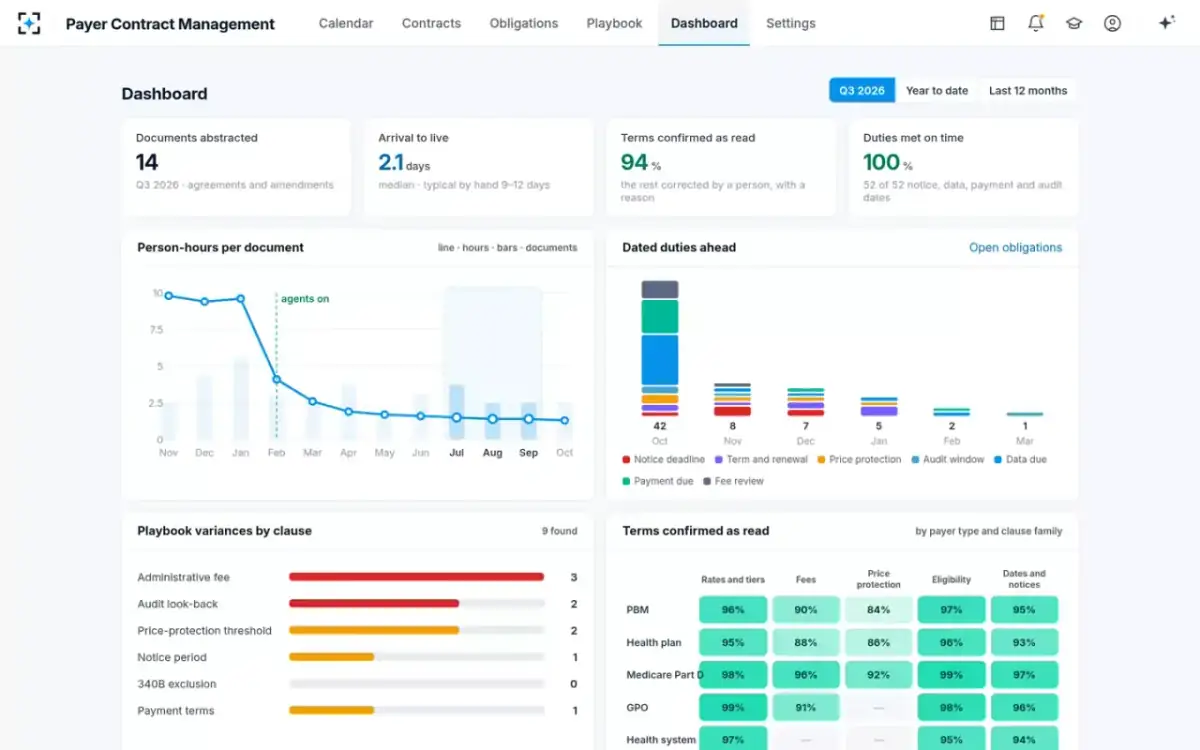Open the graduation cap learning icon
The image size is (1200, 750).
tap(1074, 23)
